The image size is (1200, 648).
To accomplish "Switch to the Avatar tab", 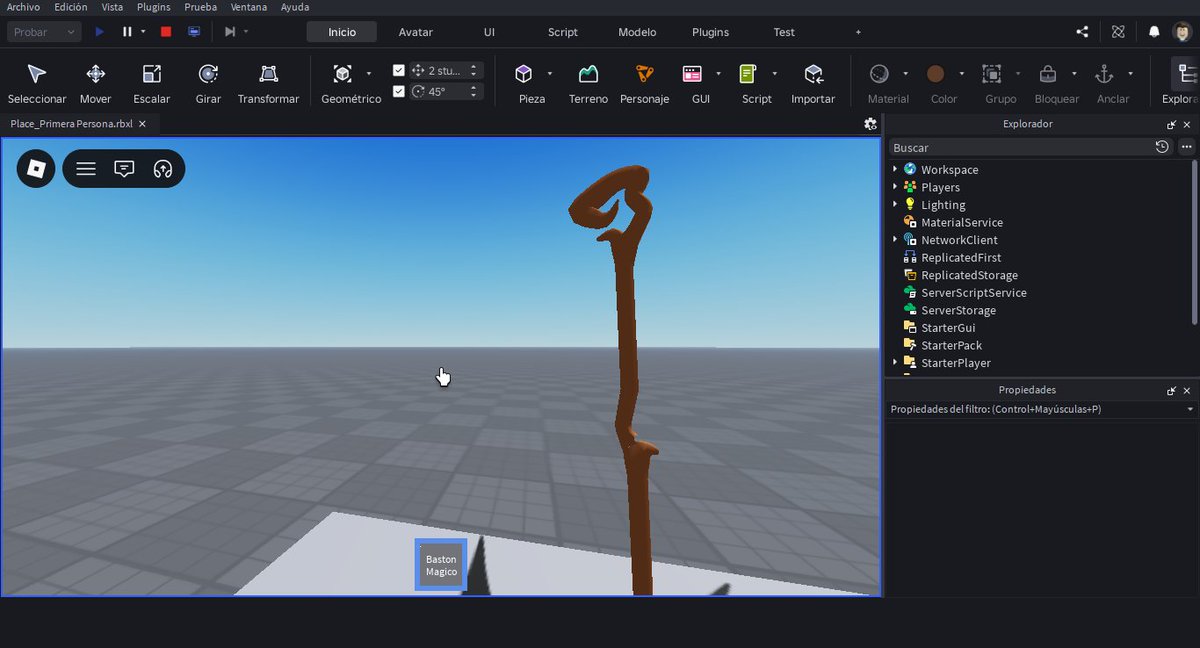I will (x=416, y=32).
